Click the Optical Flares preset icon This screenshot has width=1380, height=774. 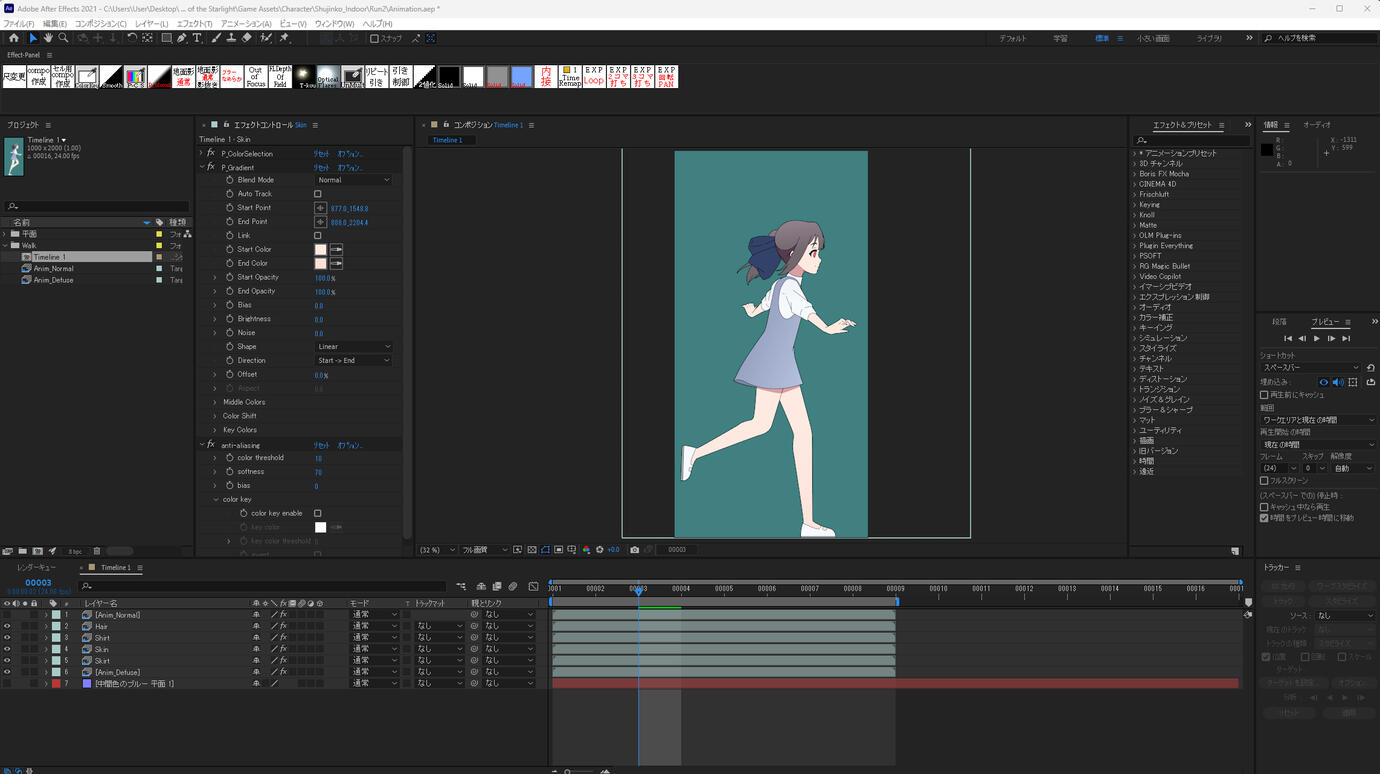click(328, 77)
